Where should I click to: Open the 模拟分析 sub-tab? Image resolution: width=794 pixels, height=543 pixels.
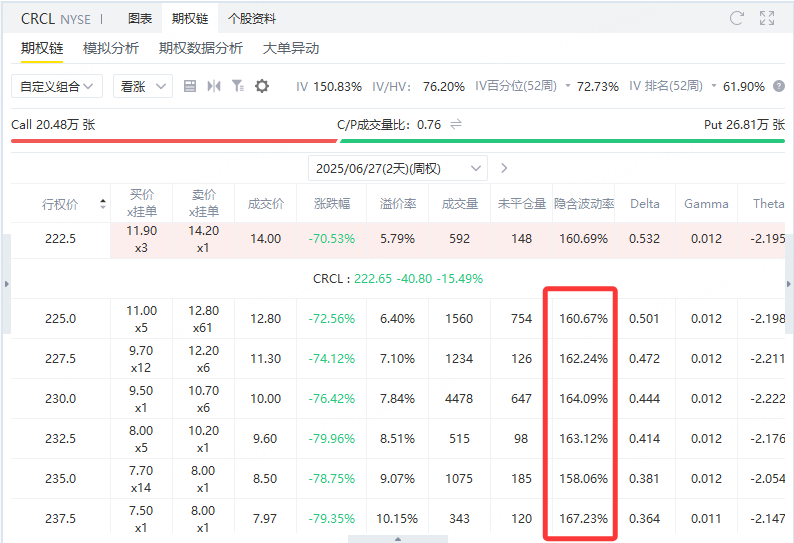point(111,48)
